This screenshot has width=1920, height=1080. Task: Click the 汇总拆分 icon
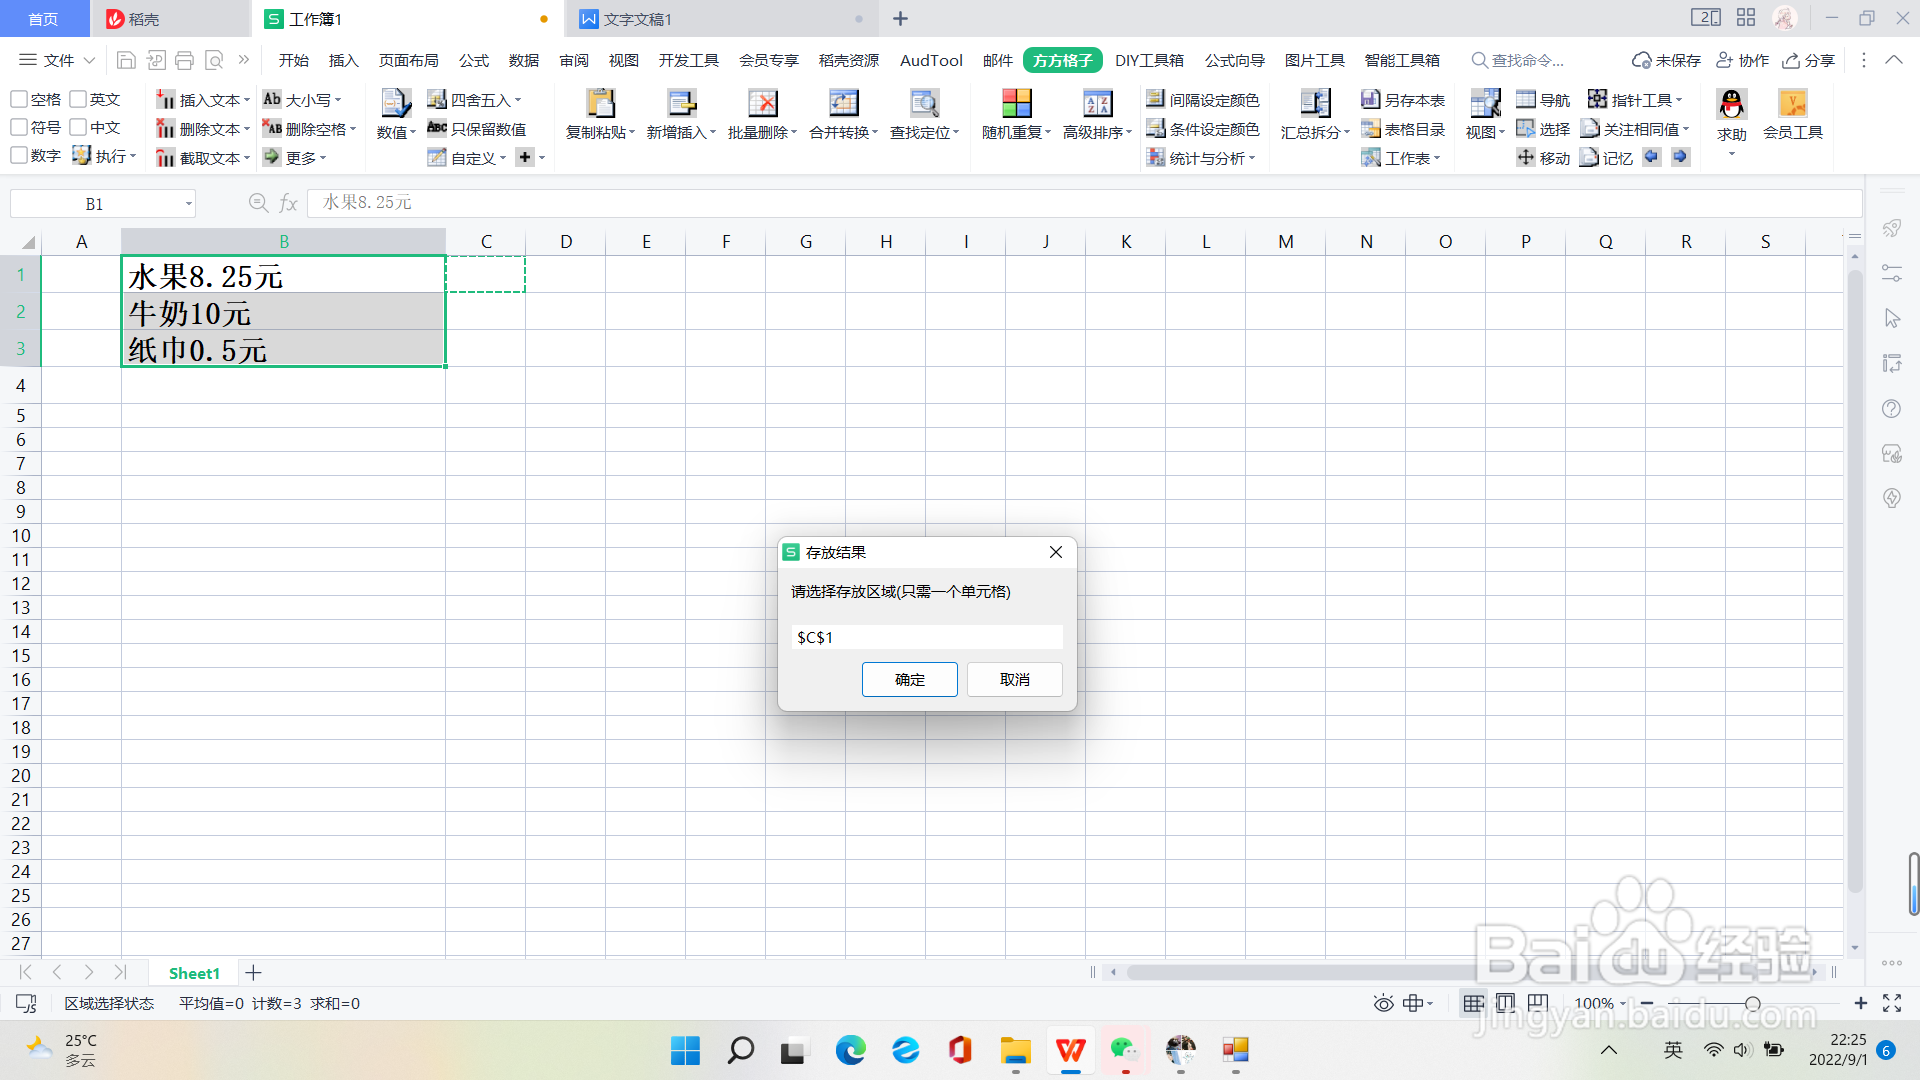click(1315, 103)
